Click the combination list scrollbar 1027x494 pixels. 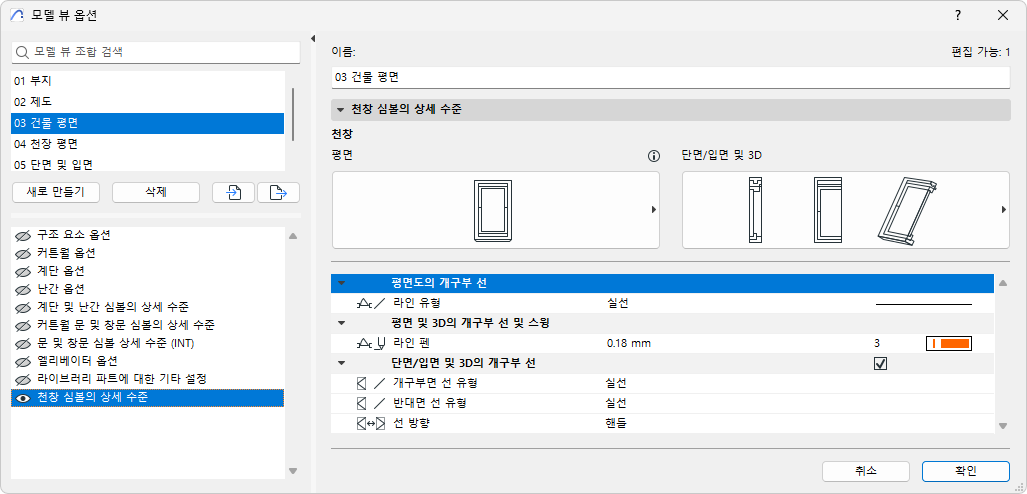293,114
